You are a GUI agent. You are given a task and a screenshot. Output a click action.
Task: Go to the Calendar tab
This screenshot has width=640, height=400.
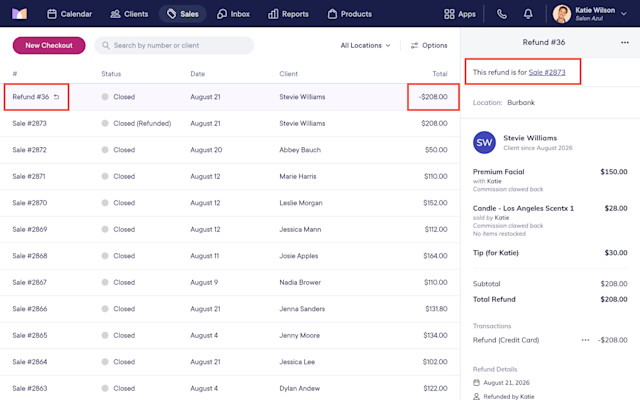click(69, 14)
